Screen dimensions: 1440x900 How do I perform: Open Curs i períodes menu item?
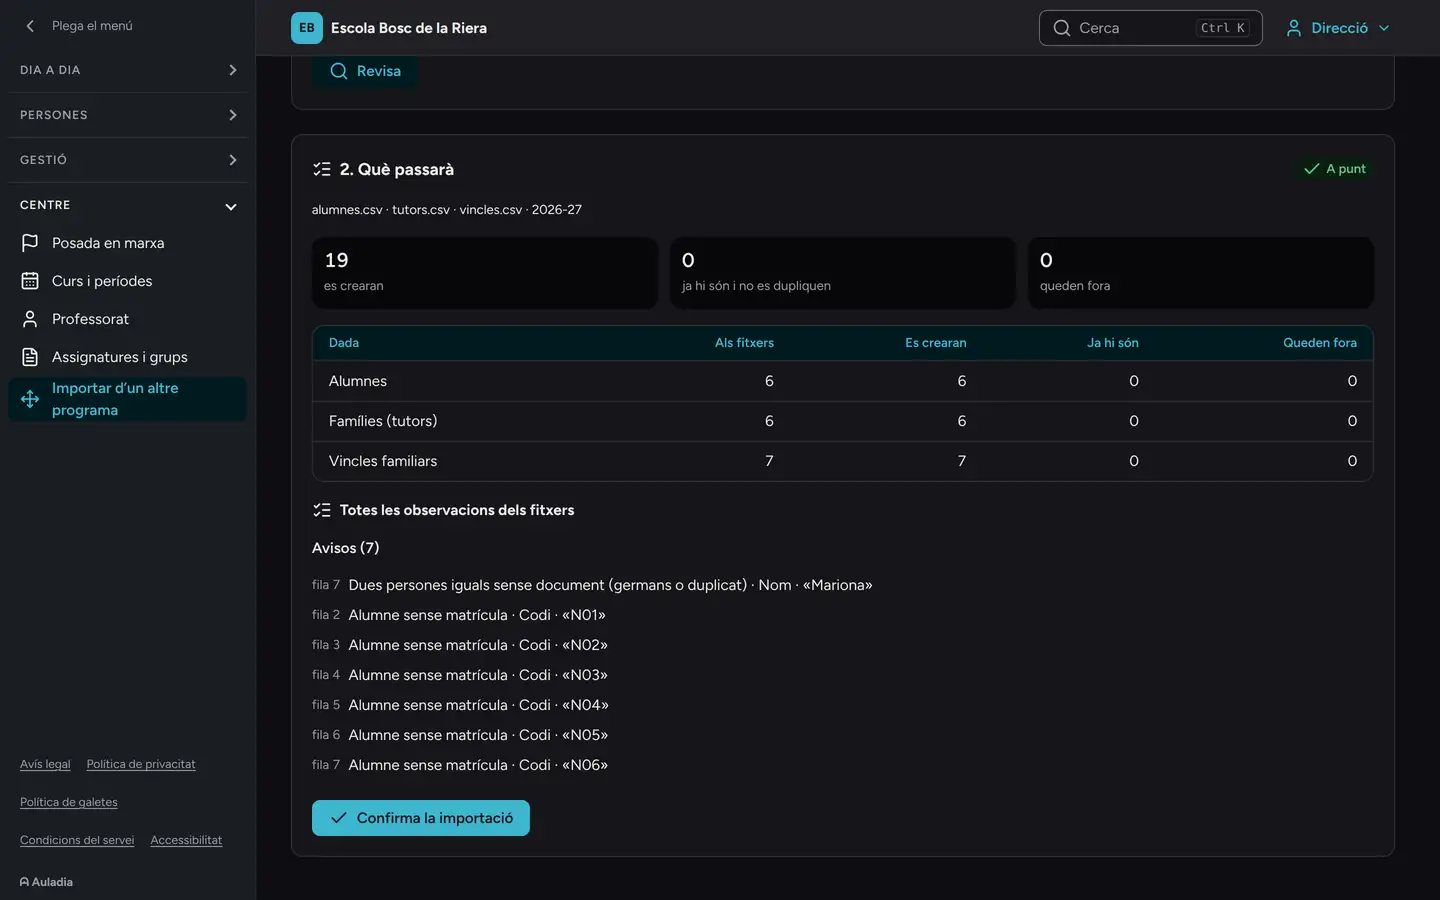(128, 281)
